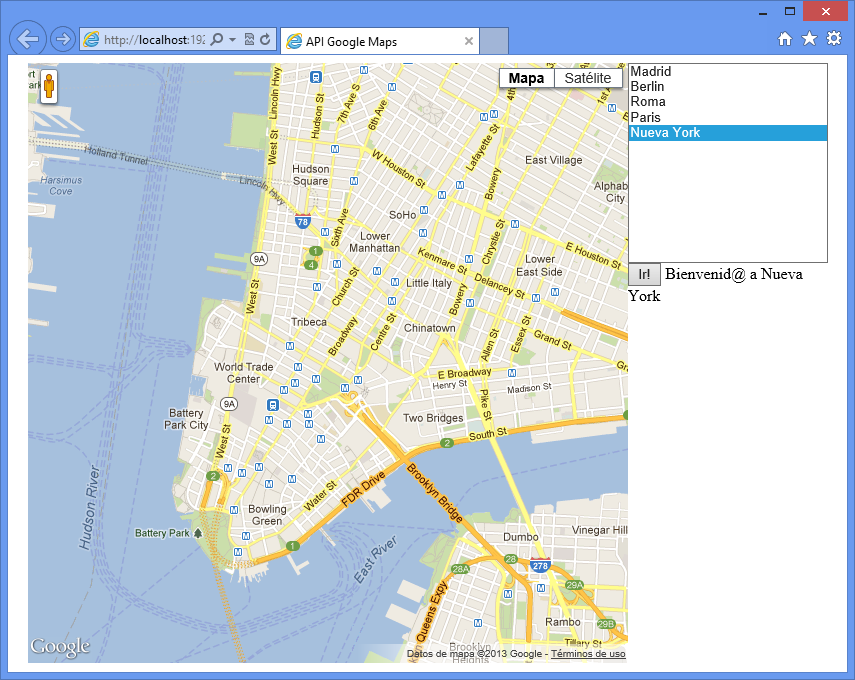Click the Holland Tunnel label
The image size is (855, 680).
[x=116, y=156]
